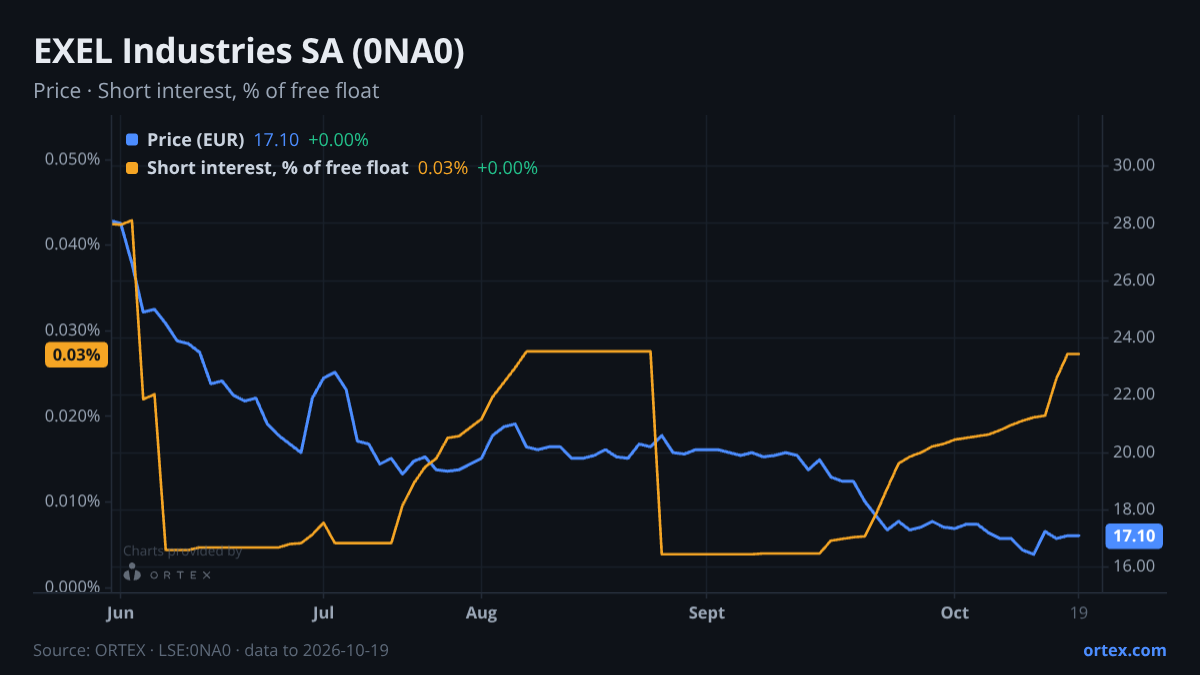
Task: Click the 0.010% left axis label
Action: pos(72,501)
